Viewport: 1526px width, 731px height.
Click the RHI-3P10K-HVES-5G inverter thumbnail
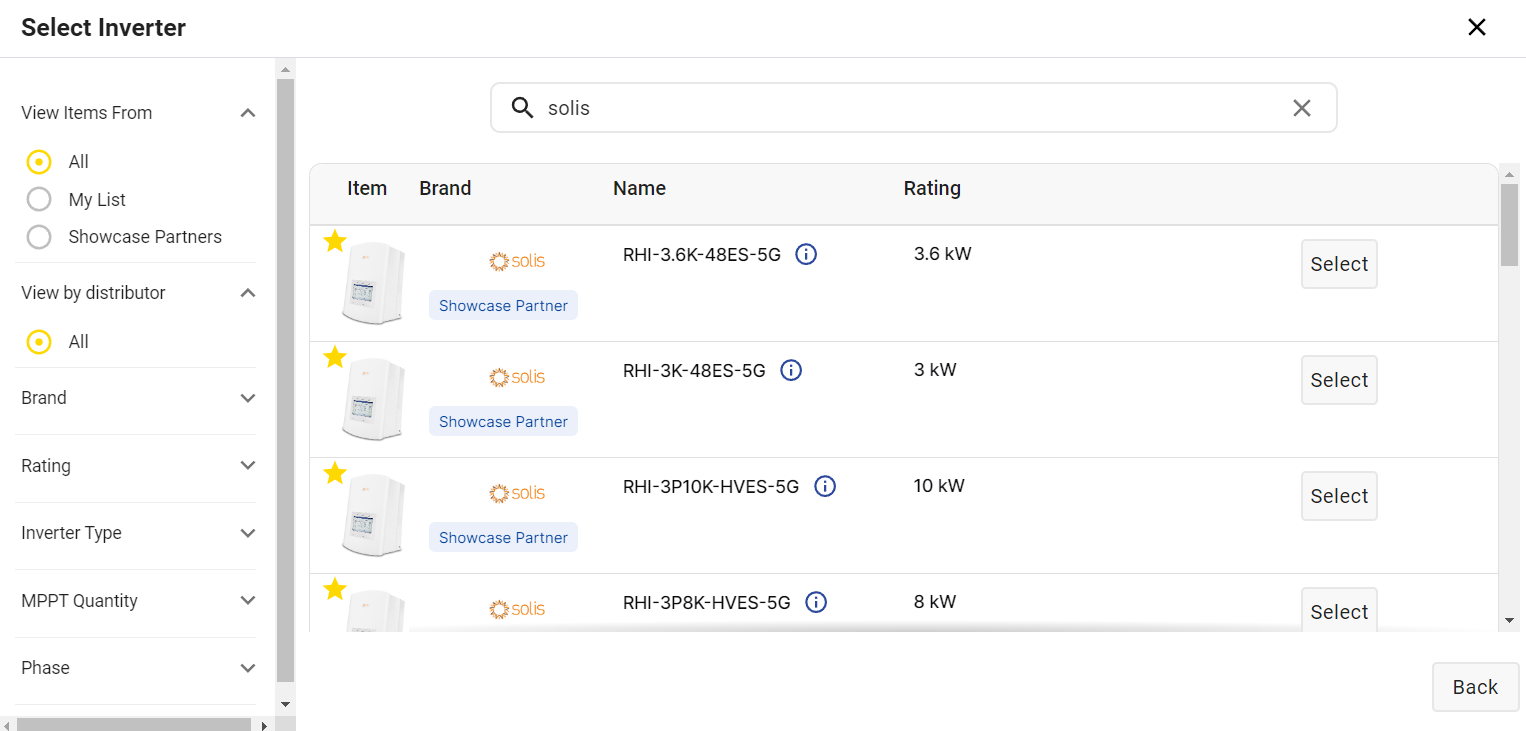click(374, 517)
